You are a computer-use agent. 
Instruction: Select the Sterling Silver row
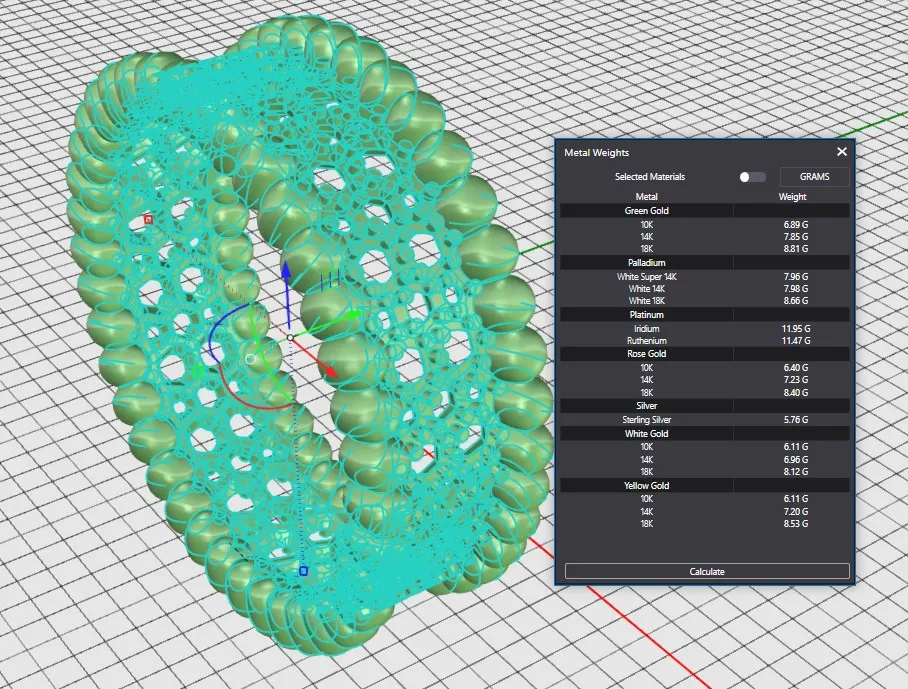click(647, 420)
